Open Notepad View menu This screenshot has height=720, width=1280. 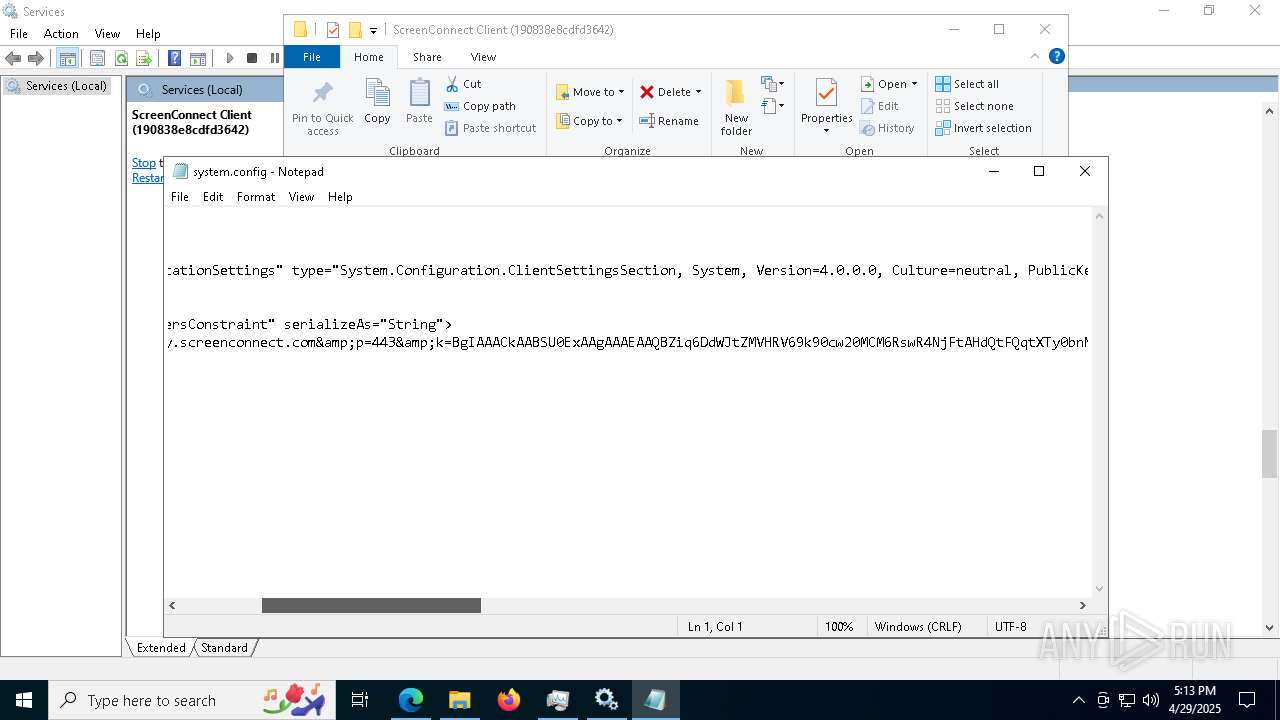point(301,197)
